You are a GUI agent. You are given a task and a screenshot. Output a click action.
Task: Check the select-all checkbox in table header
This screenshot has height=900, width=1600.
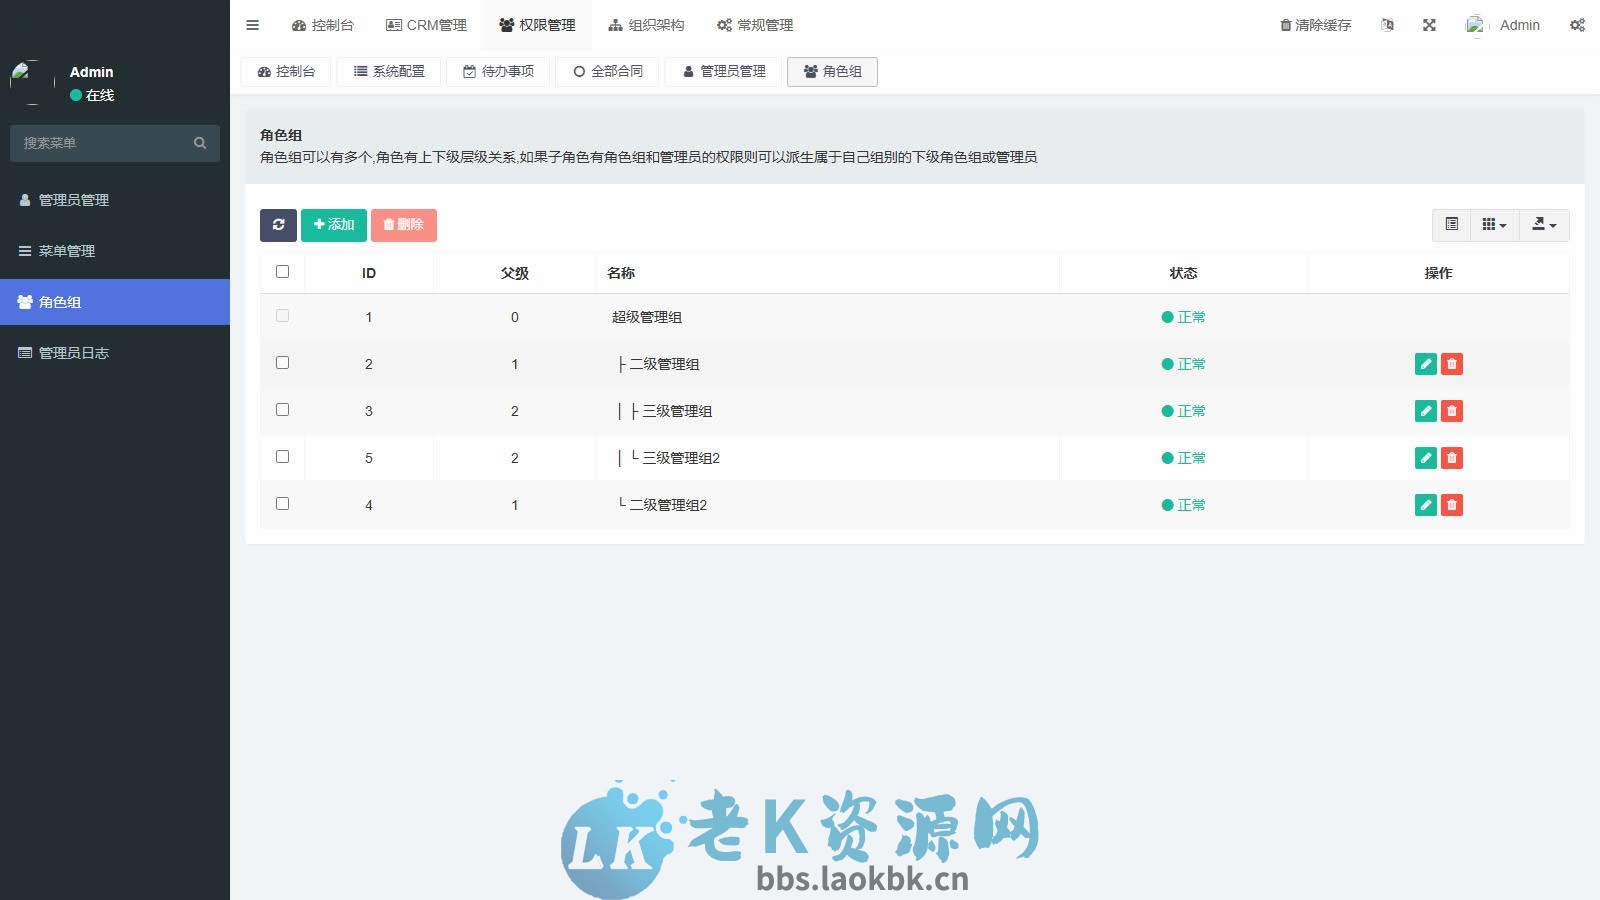tap(282, 271)
